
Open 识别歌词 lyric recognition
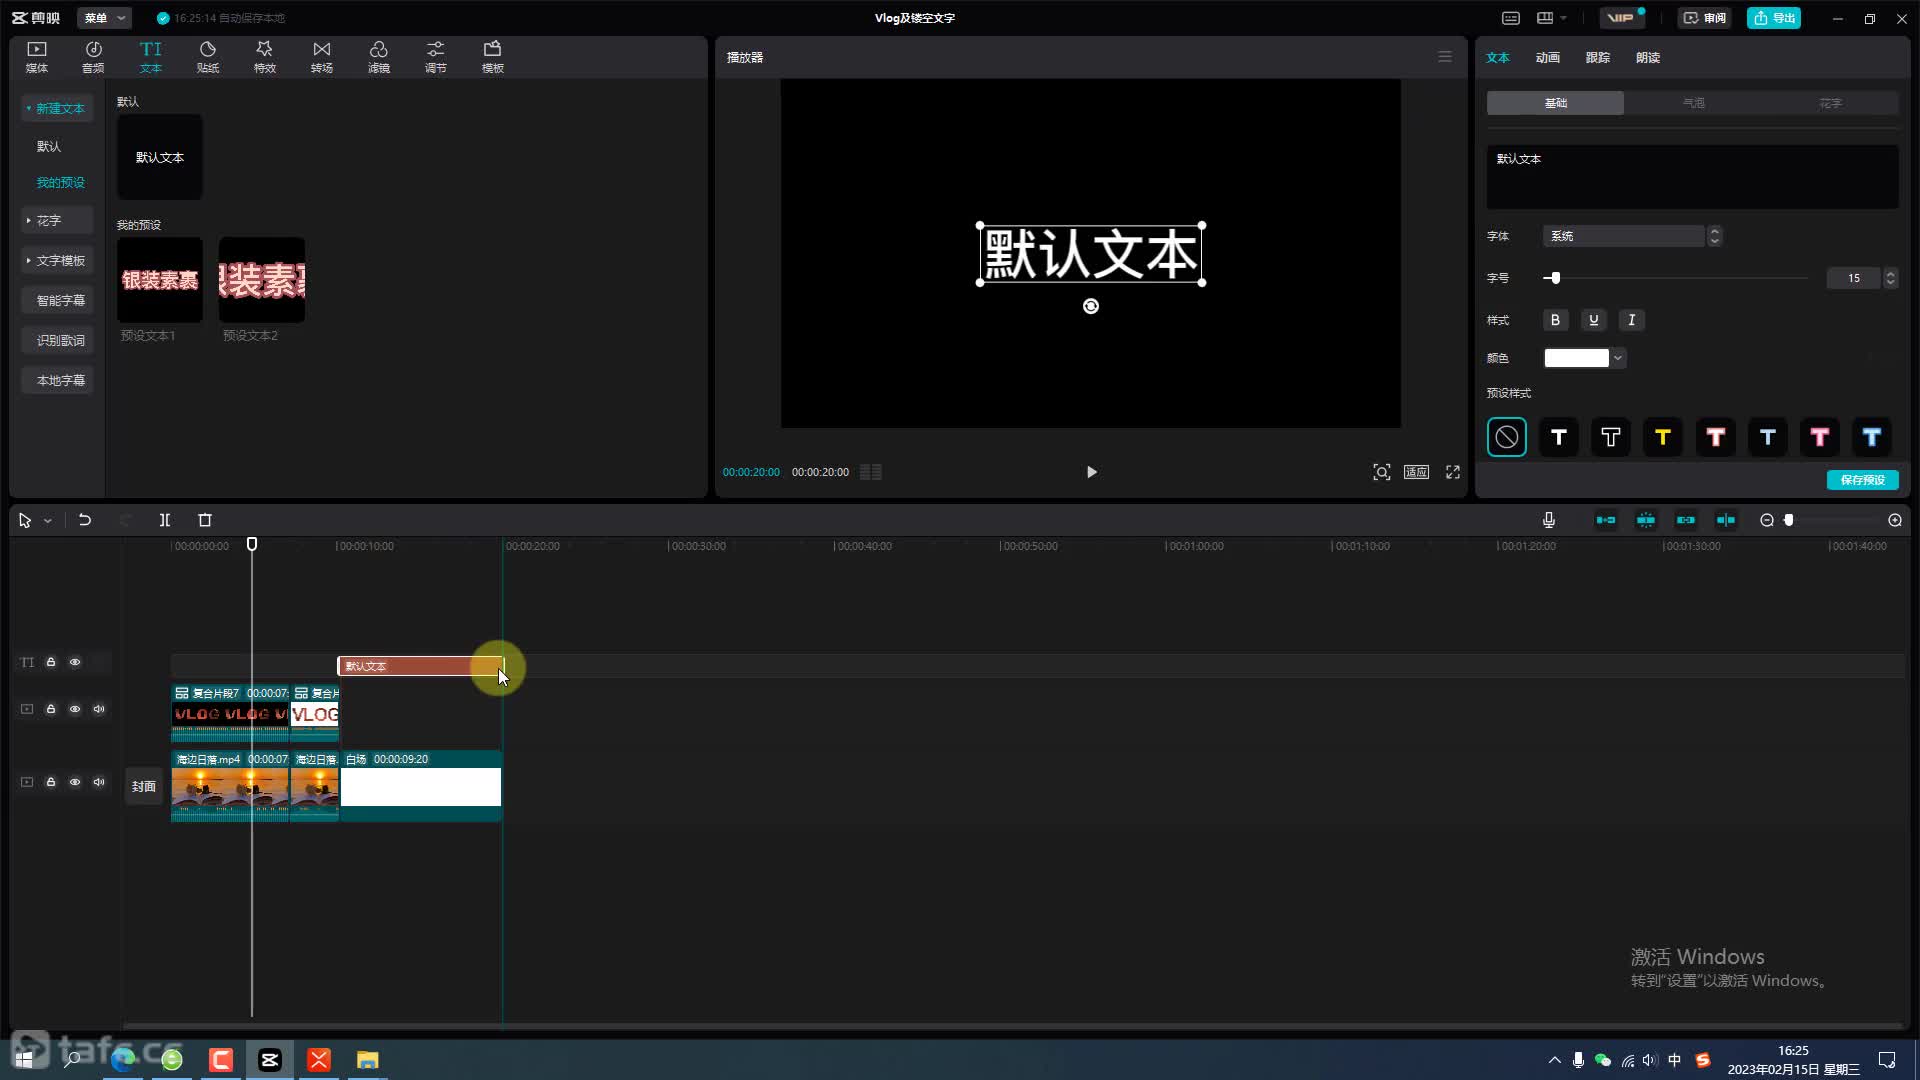57,340
